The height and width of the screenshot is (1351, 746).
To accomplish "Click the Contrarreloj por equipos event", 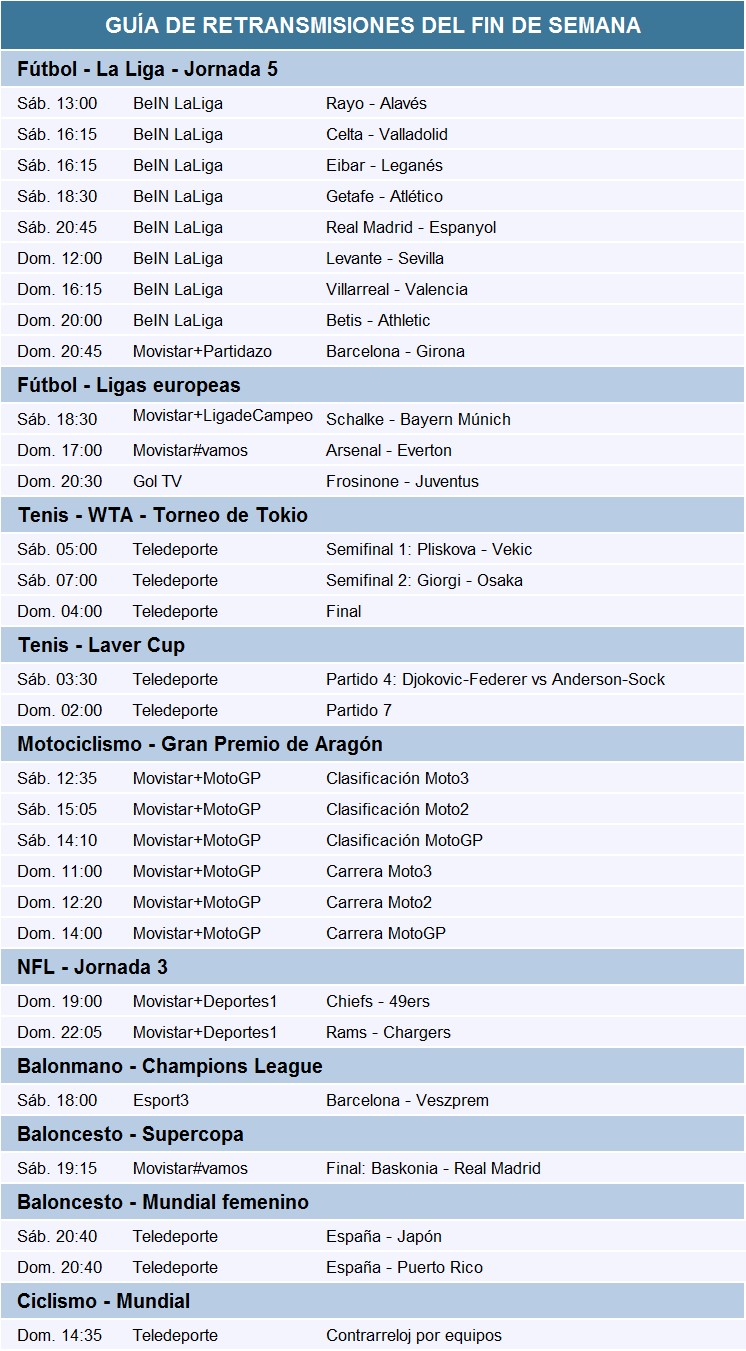I will click(x=414, y=1335).
